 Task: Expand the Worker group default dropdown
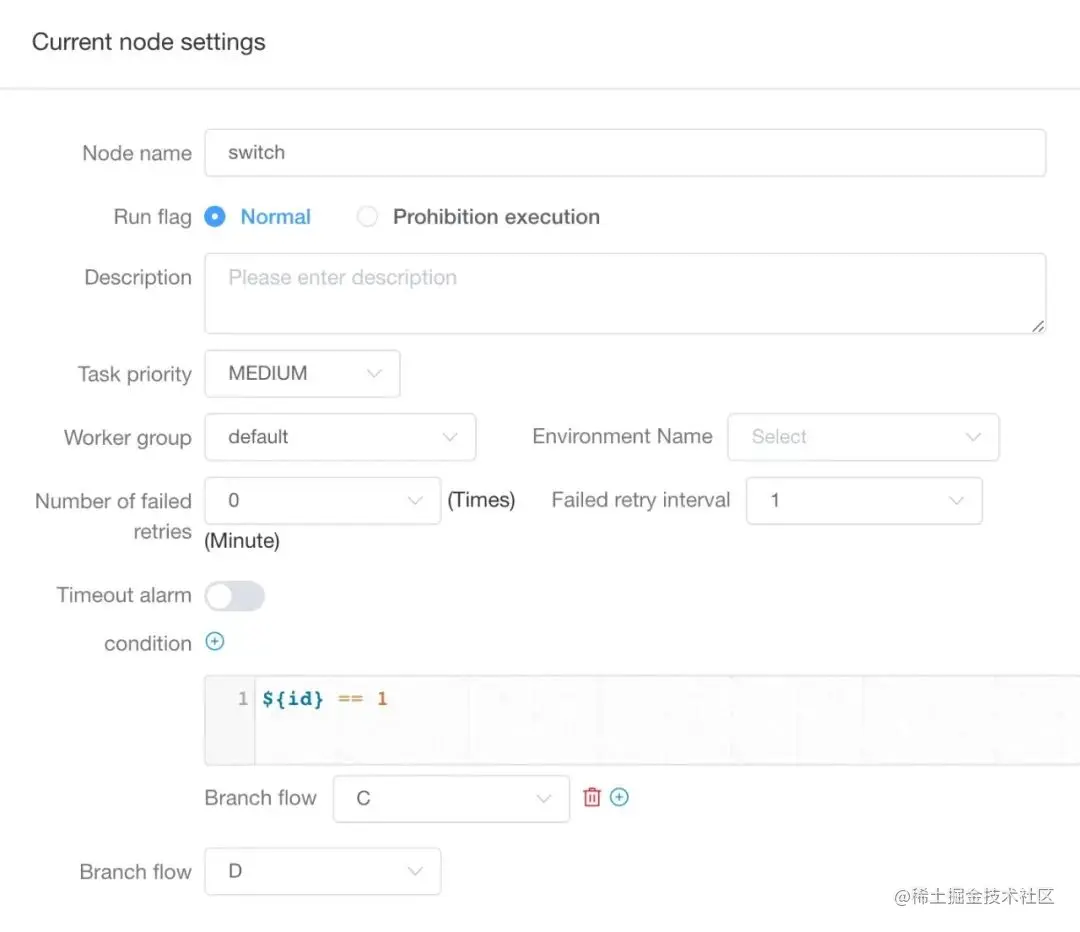click(x=340, y=437)
